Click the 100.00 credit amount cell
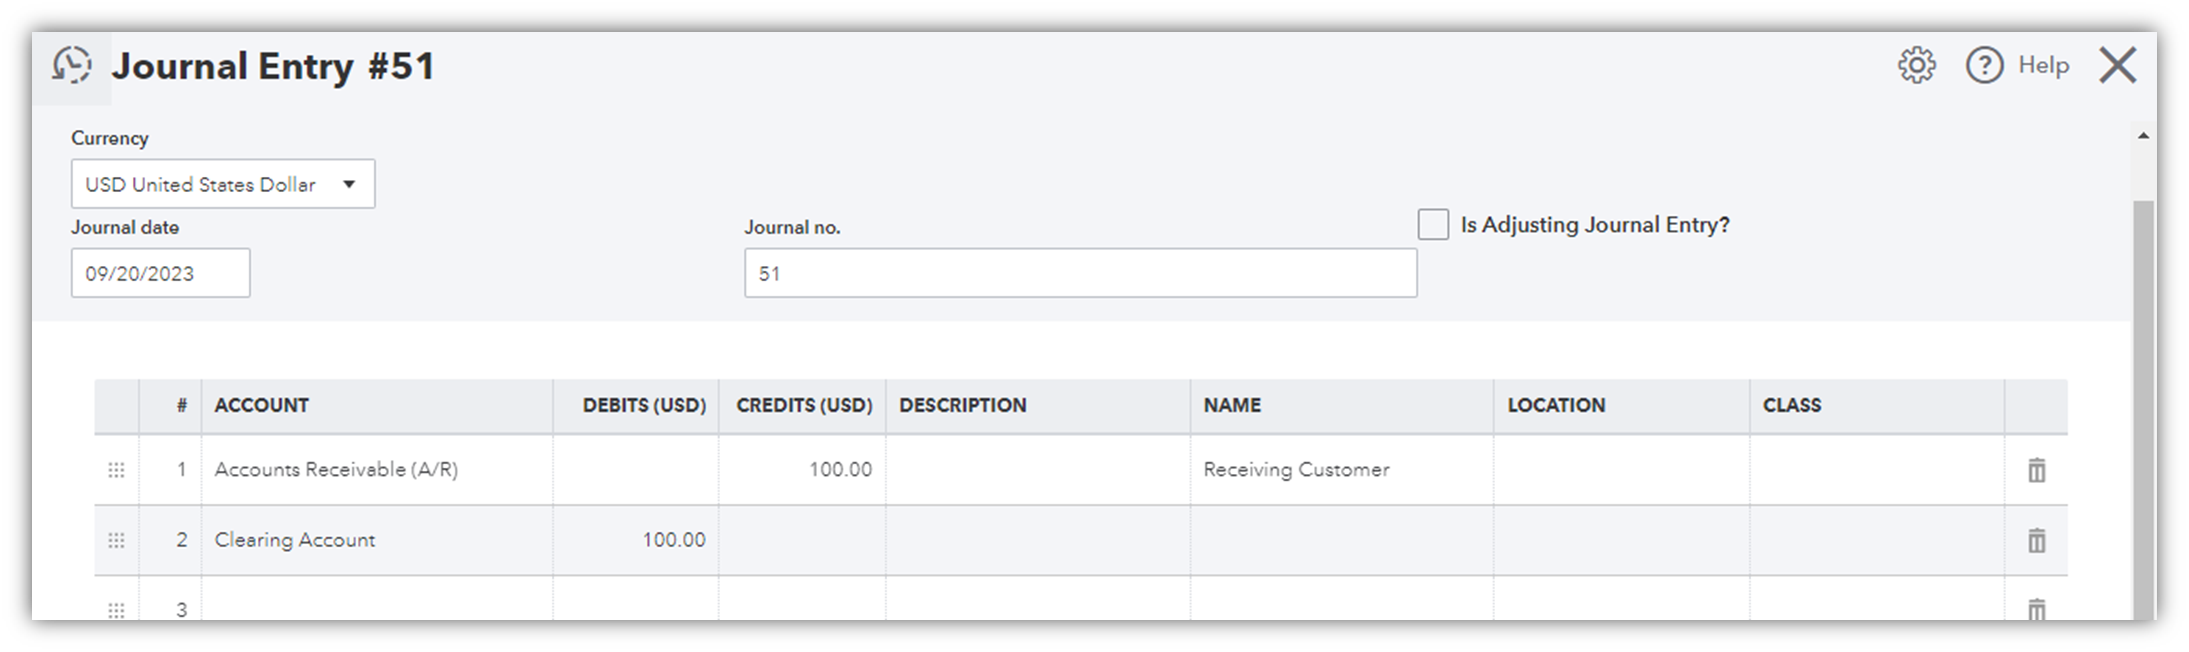This screenshot has height=652, width=2189. [802, 470]
